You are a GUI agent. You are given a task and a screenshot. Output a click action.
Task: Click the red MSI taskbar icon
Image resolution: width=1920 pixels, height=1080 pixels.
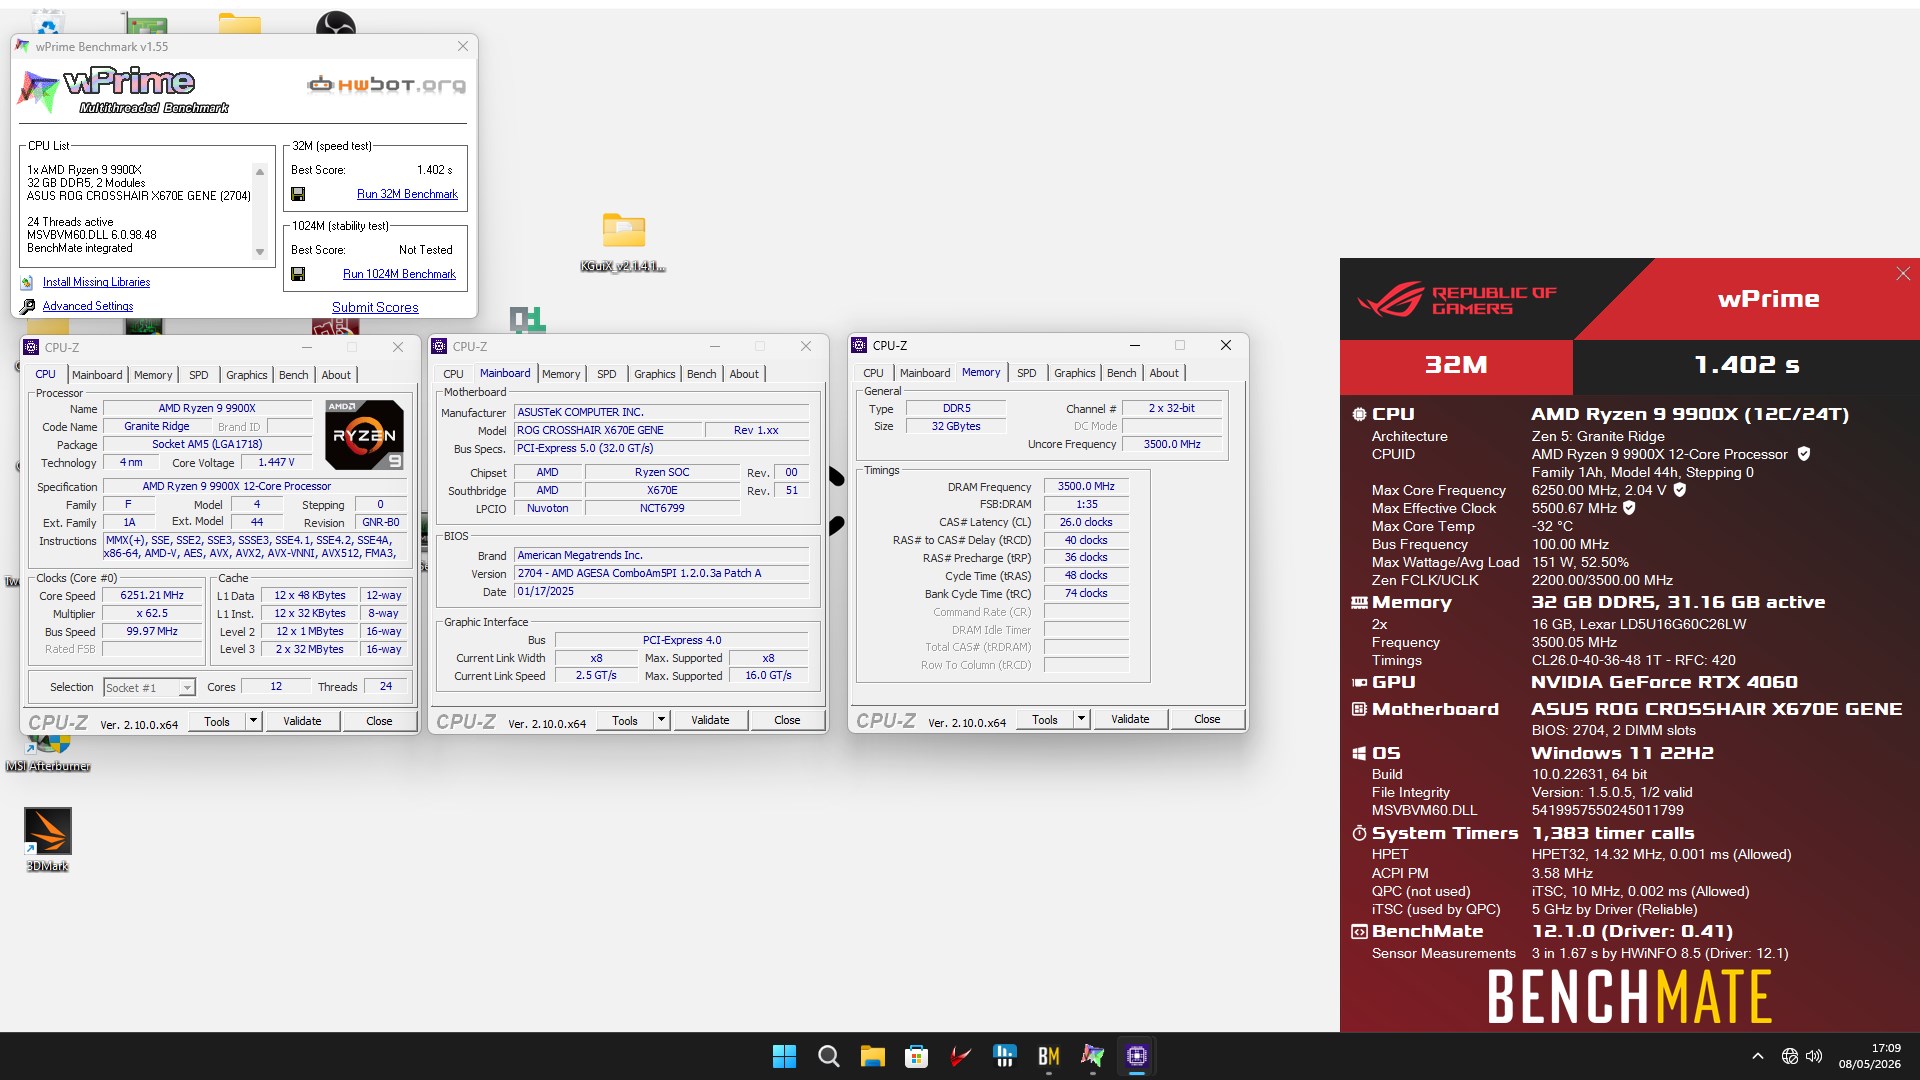point(960,1056)
